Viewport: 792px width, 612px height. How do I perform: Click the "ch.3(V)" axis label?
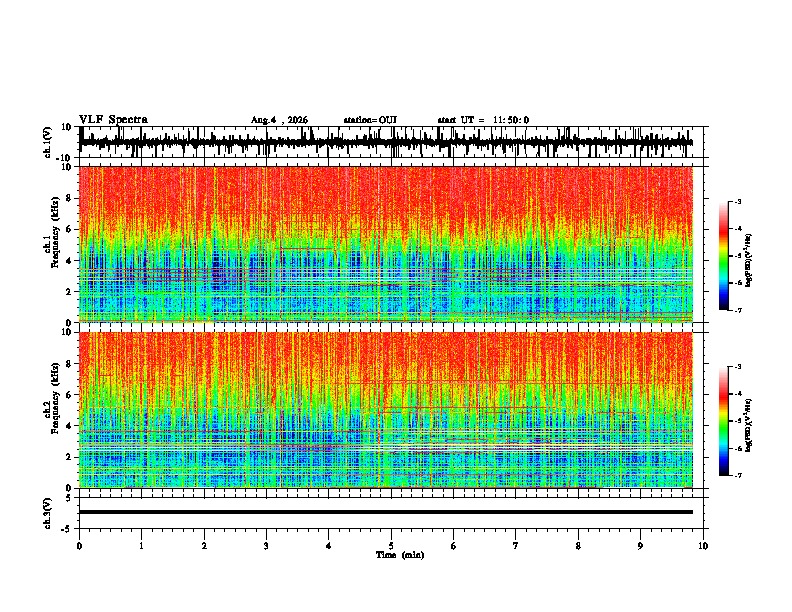point(47,513)
